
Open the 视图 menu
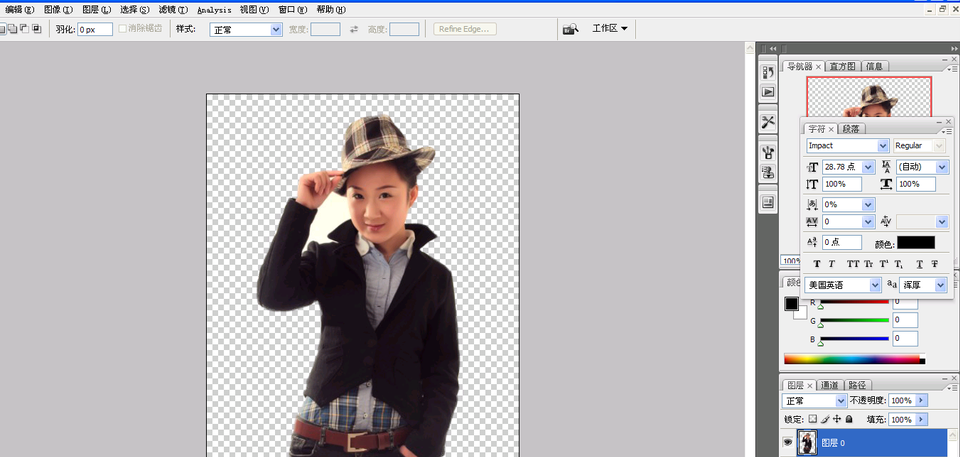pyautogui.click(x=254, y=10)
